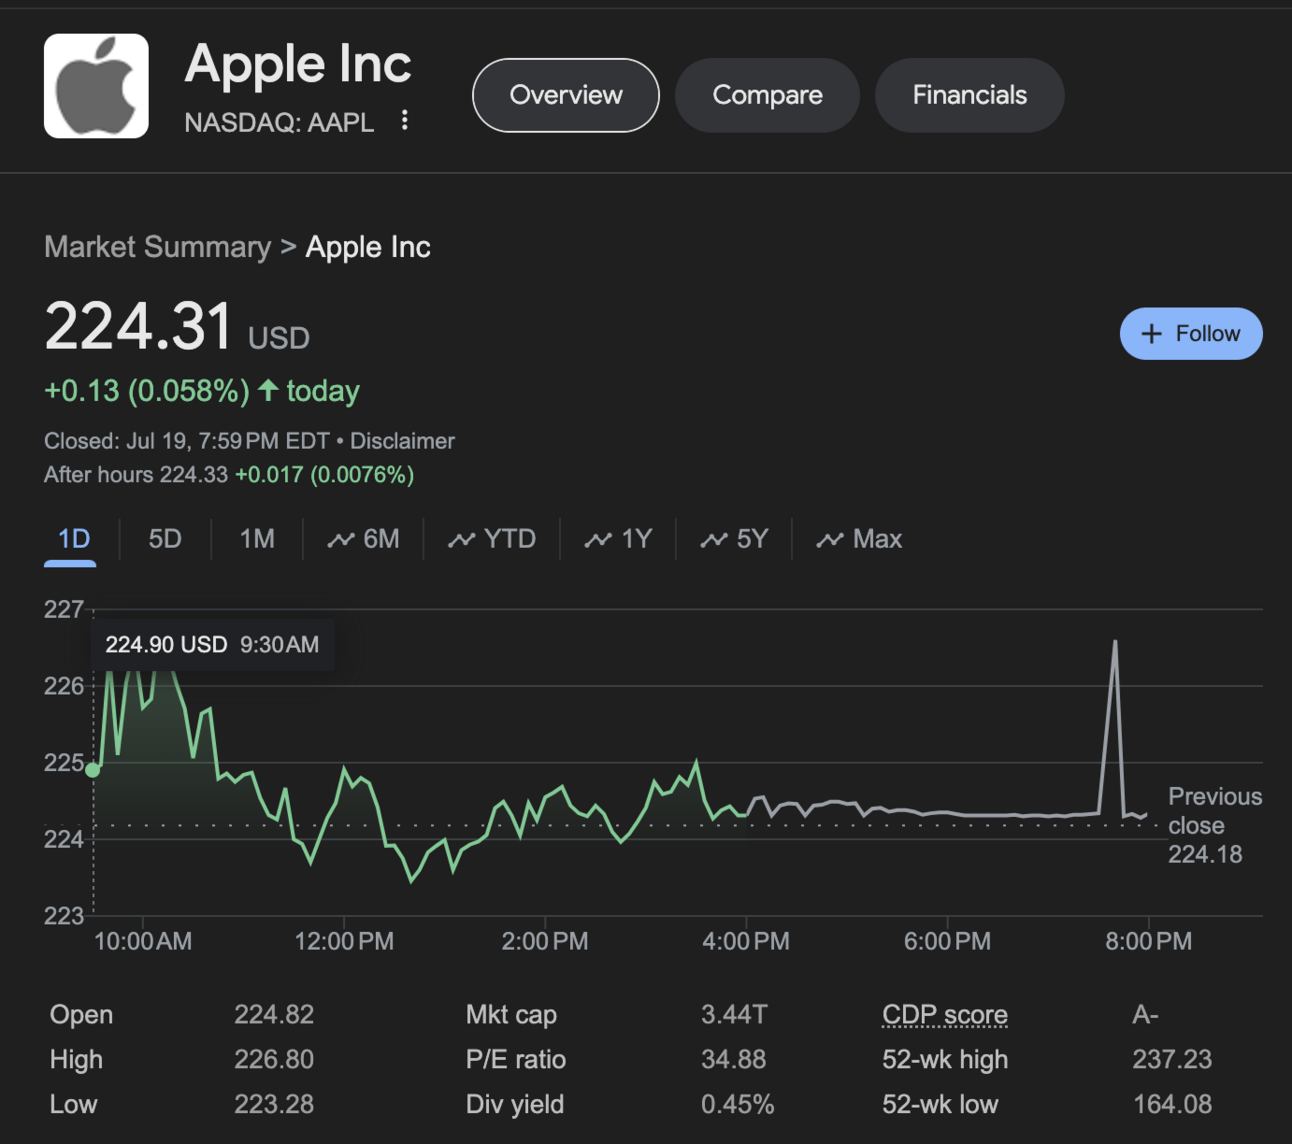Click the YTD trend chart icon
Viewport: 1292px width, 1144px height.
(461, 540)
